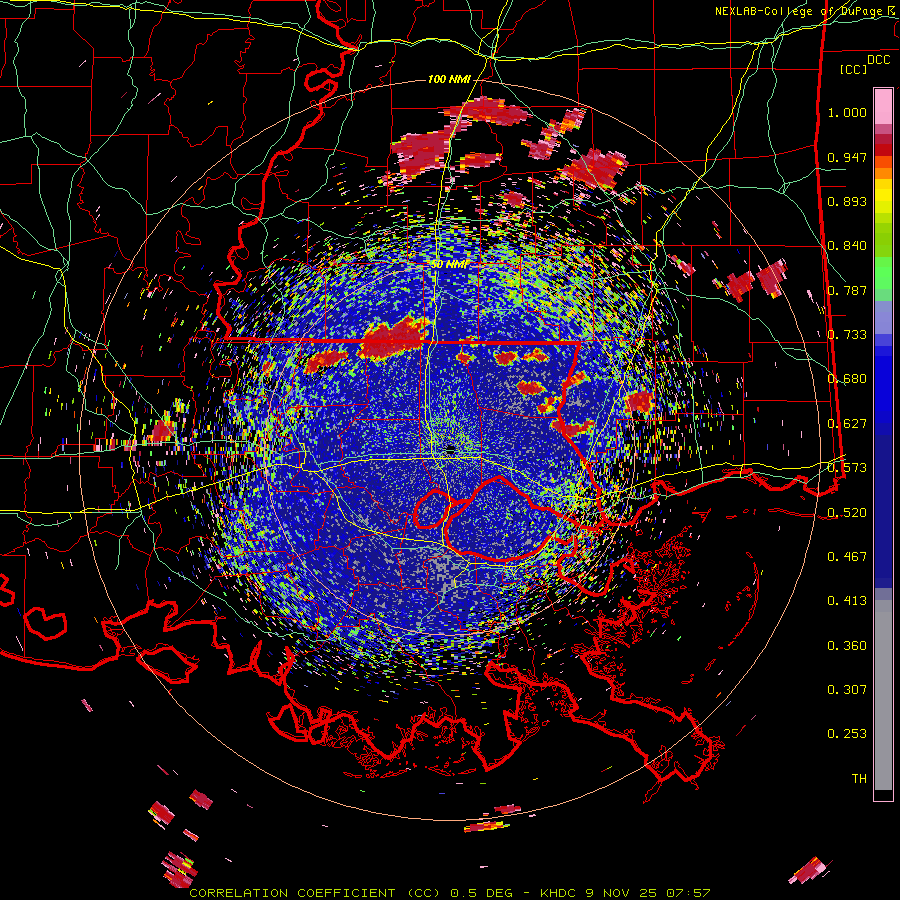Click the TH threshold label on scale
Image resolution: width=900 pixels, height=900 pixels.
click(x=859, y=779)
